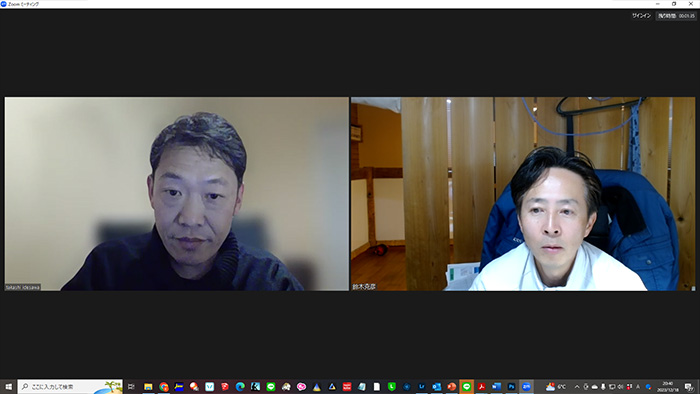Open the highlighted LINE app icon
700x394 pixels.
coord(467,386)
